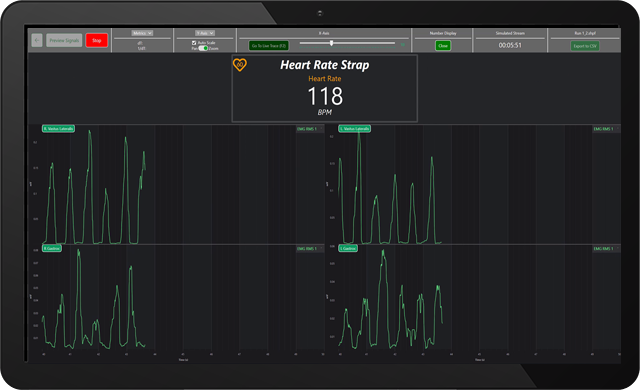Image resolution: width=640 pixels, height=390 pixels.
Task: Switch the Pan/Zoom toggle
Action: [203, 48]
